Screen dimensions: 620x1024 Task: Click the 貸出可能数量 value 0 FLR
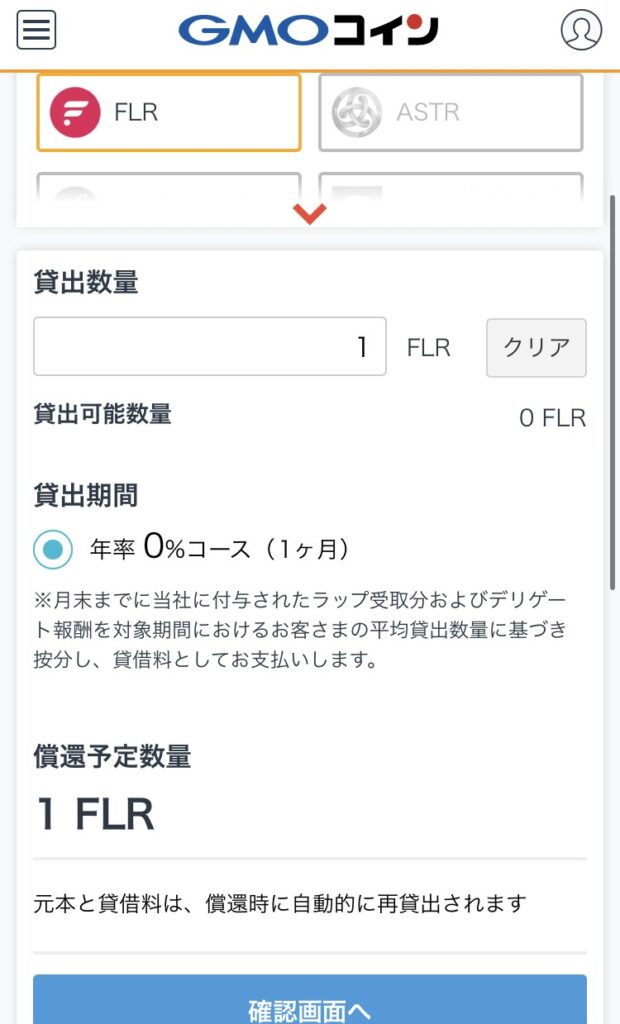(552, 418)
